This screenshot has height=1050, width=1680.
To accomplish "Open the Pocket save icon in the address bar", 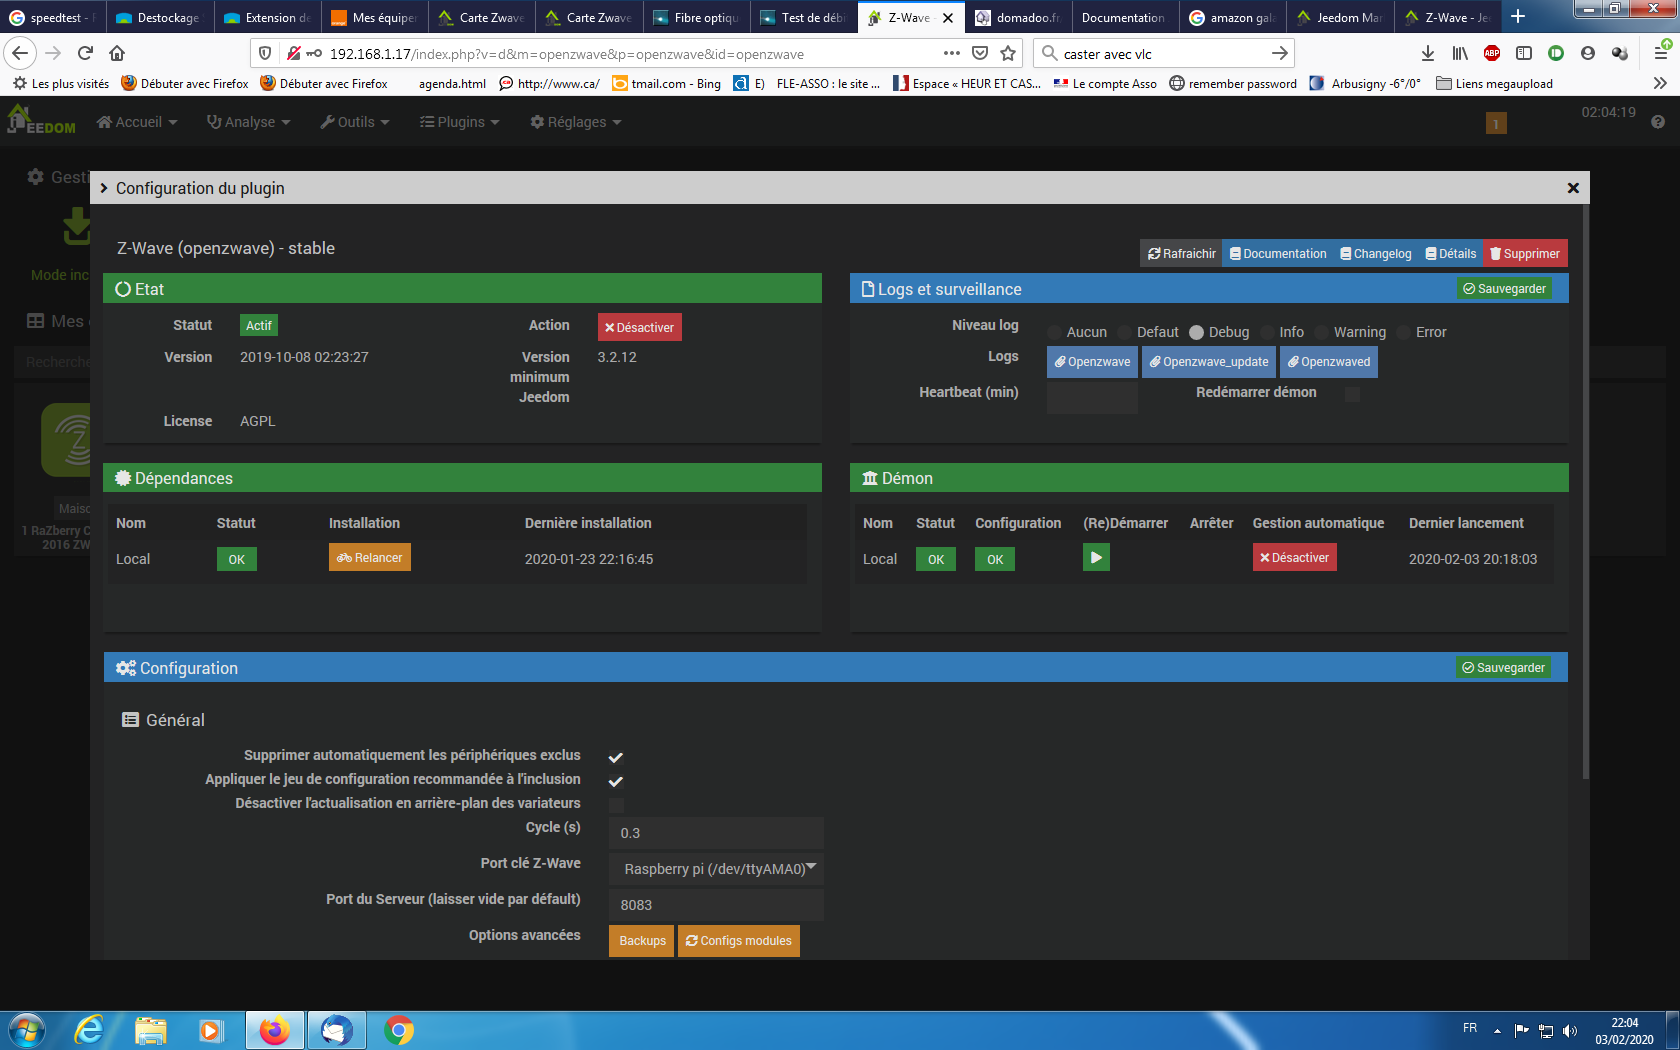I will click(x=980, y=53).
